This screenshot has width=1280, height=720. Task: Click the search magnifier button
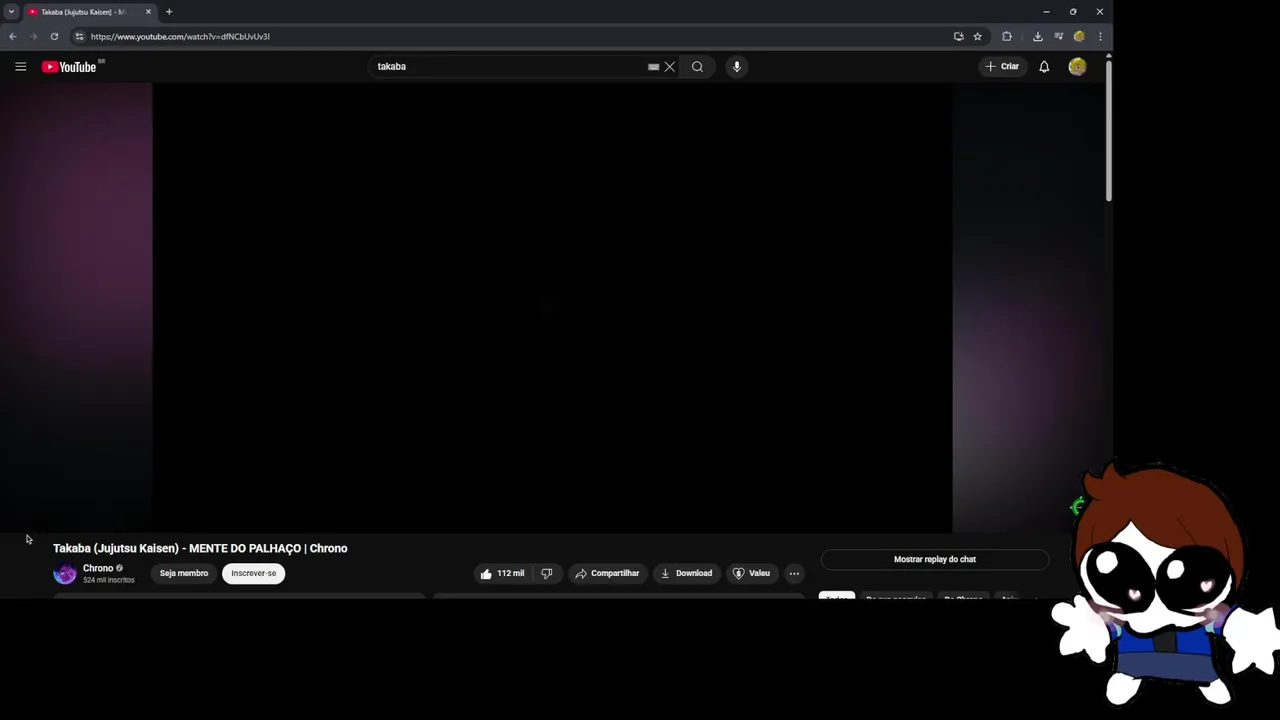coord(697,67)
